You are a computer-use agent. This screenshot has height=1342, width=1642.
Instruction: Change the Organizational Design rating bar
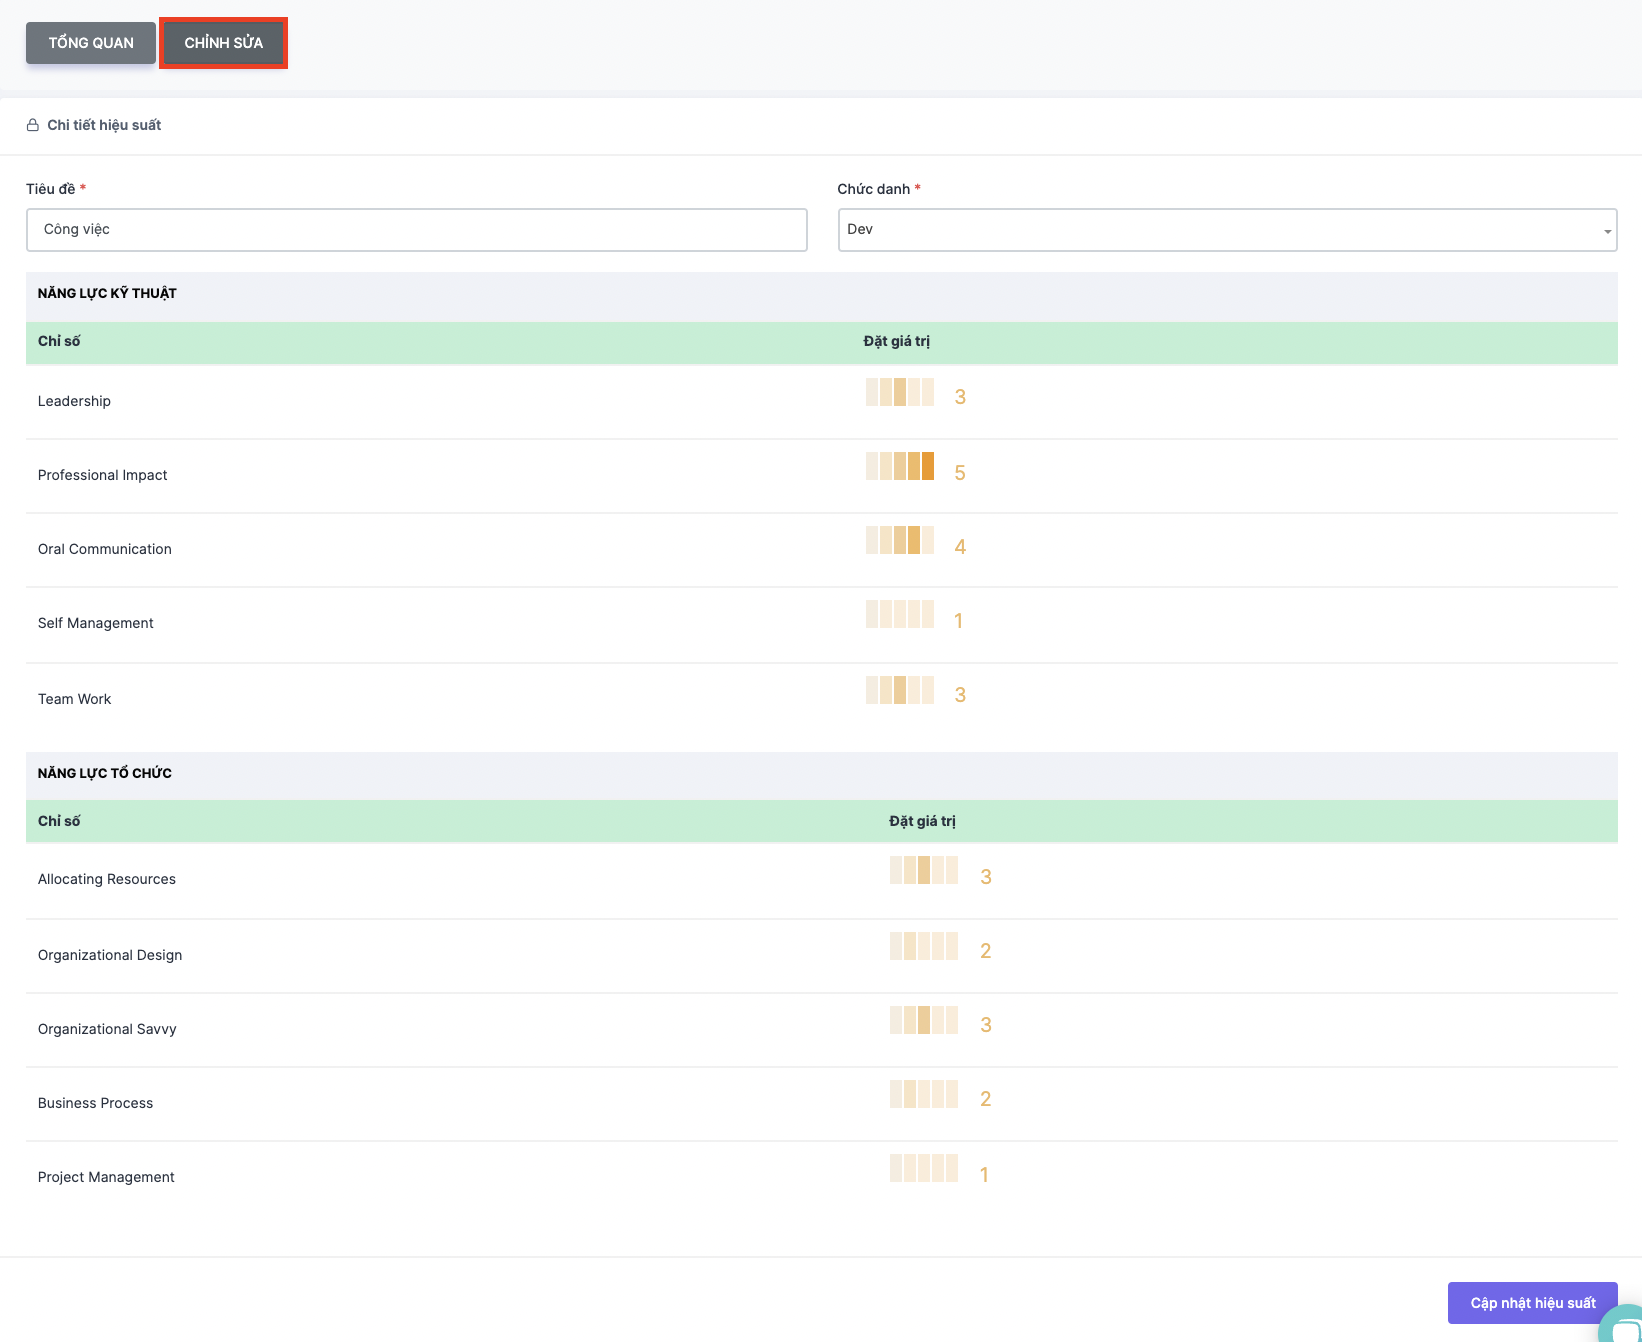tap(924, 946)
